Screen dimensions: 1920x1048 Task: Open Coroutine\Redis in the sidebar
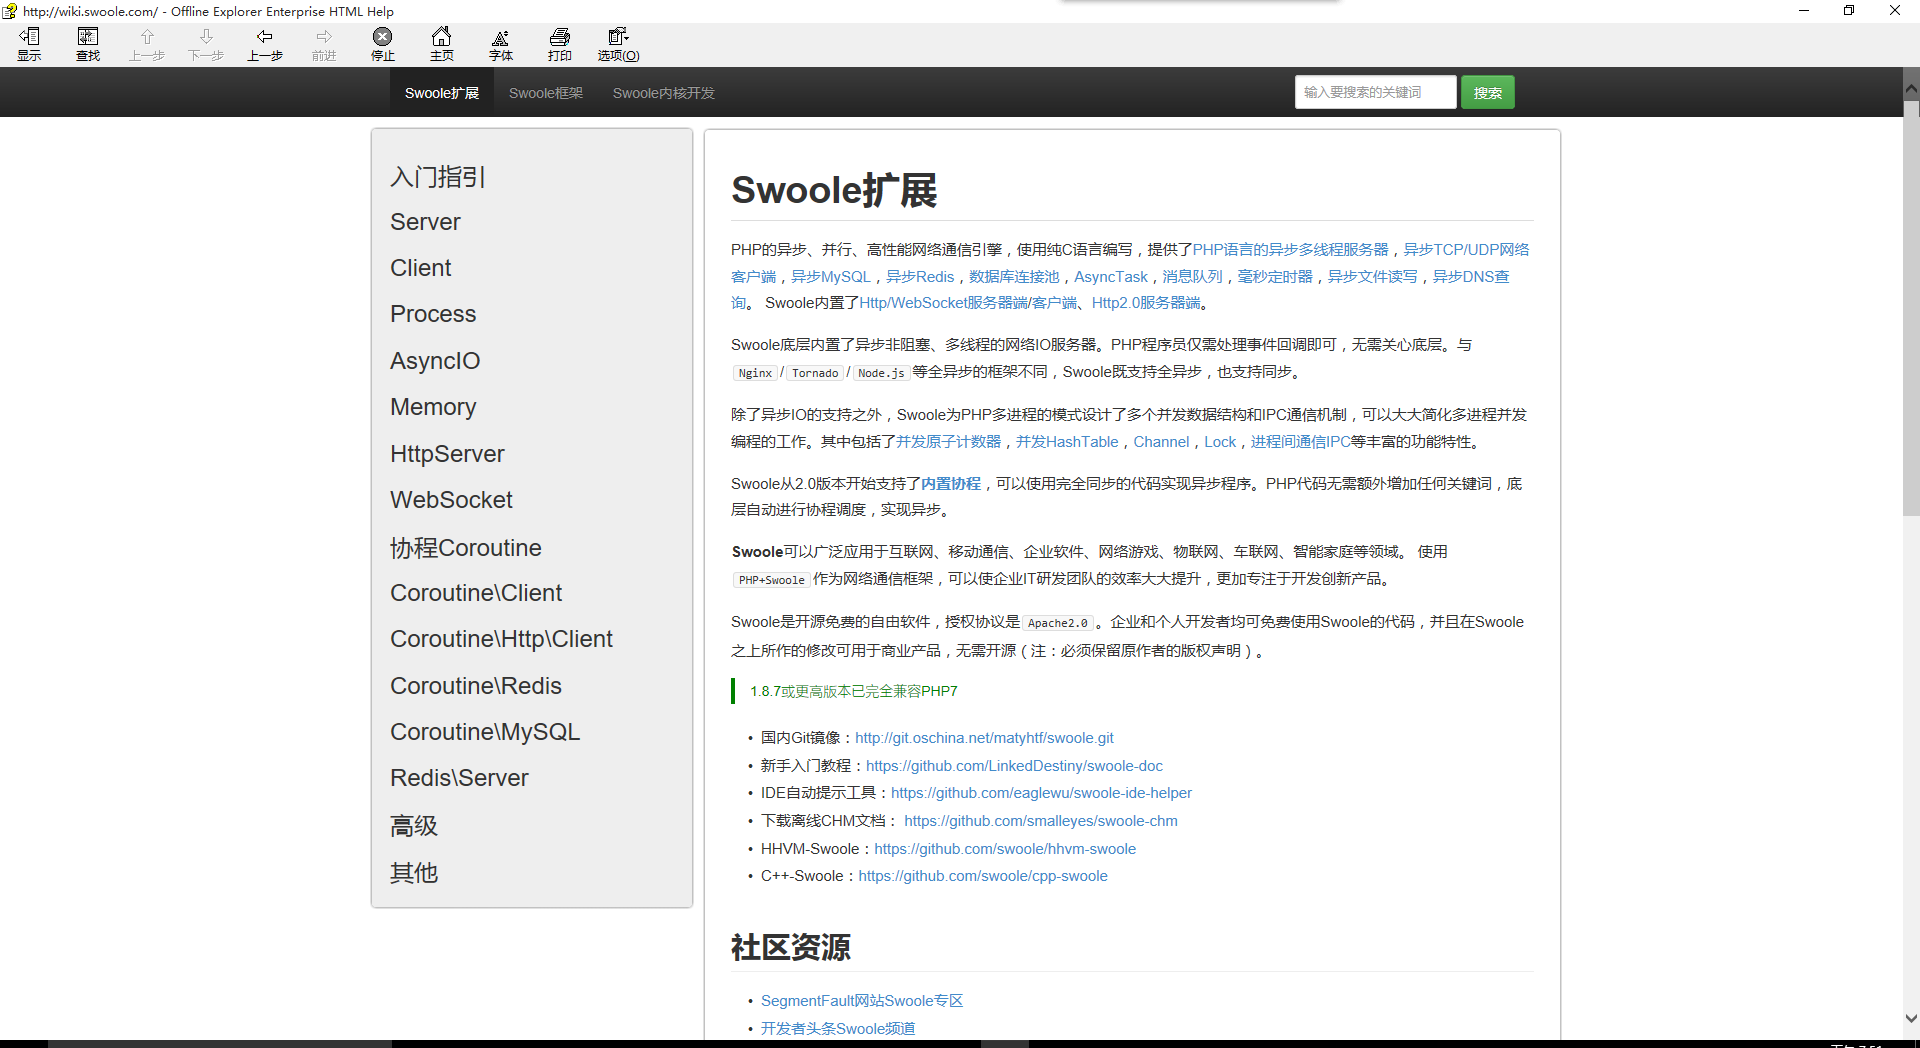pyautogui.click(x=476, y=686)
